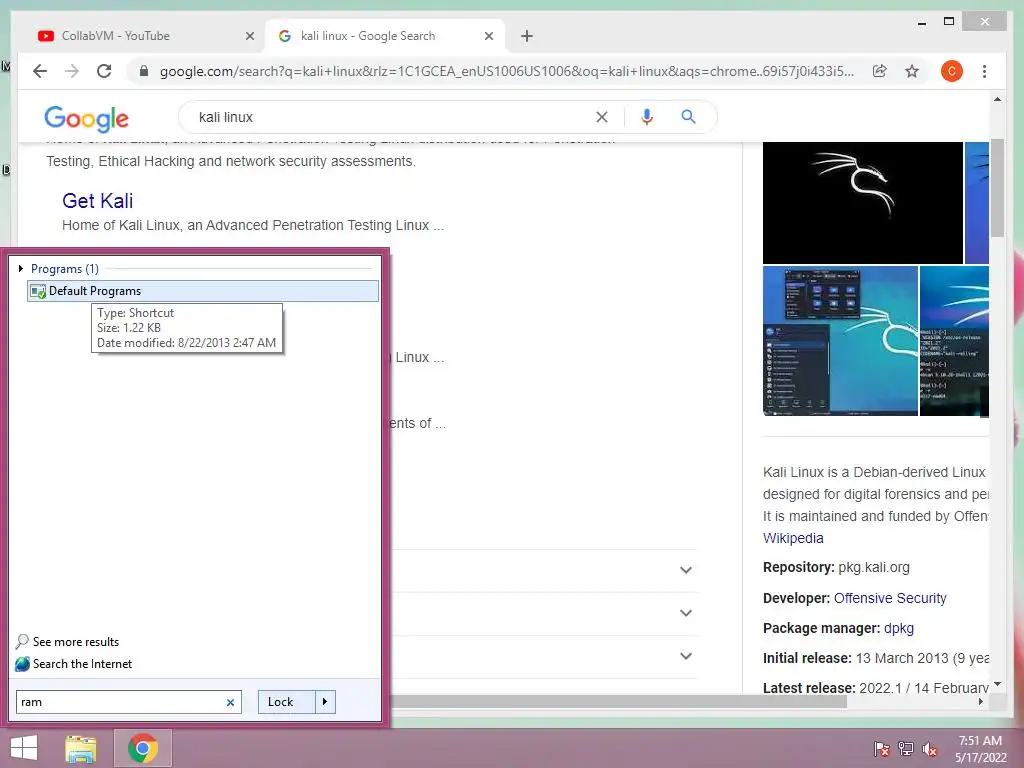Image resolution: width=1024 pixels, height=768 pixels.
Task: Select the kali linux - Google Search tab
Action: pos(385,36)
